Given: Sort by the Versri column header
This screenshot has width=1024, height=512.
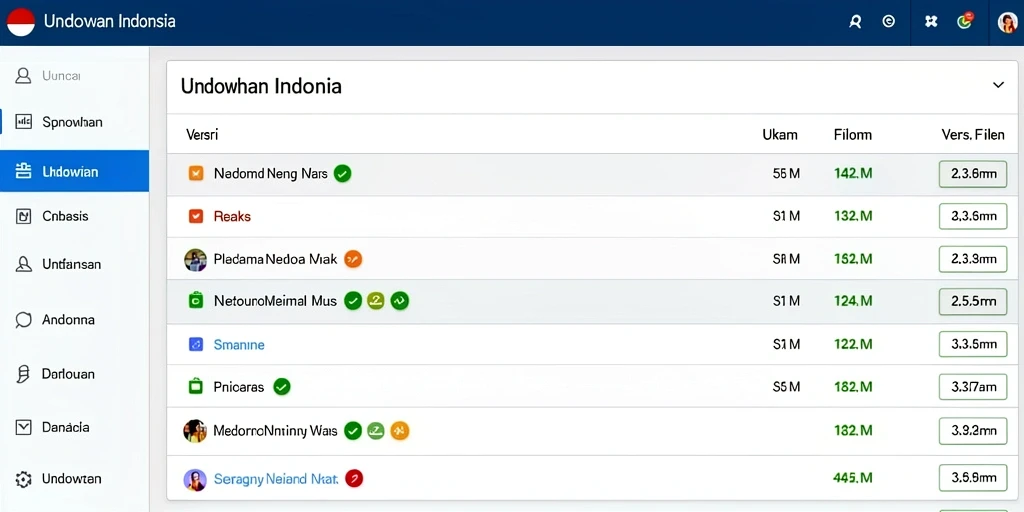Looking at the screenshot, I should (202, 135).
